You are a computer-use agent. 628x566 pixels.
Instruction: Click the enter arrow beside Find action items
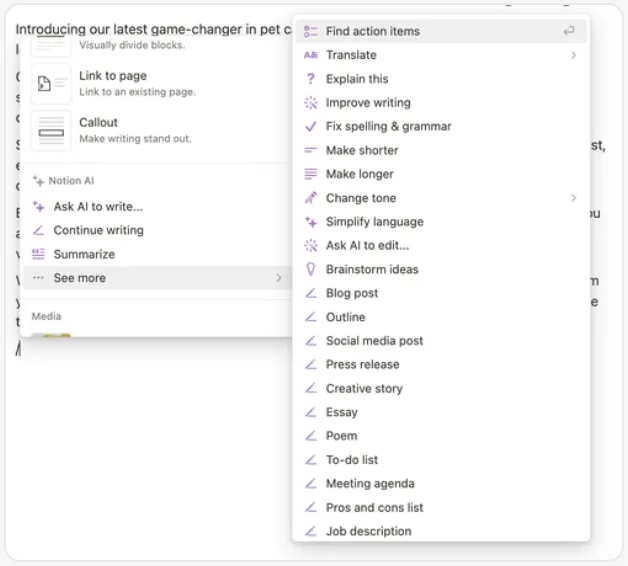click(569, 31)
